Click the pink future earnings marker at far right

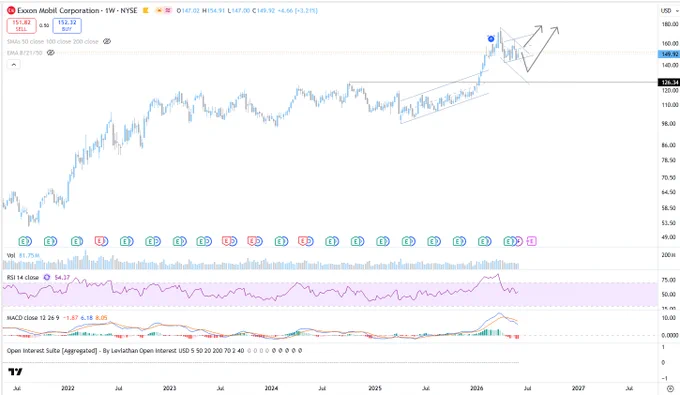(532, 241)
